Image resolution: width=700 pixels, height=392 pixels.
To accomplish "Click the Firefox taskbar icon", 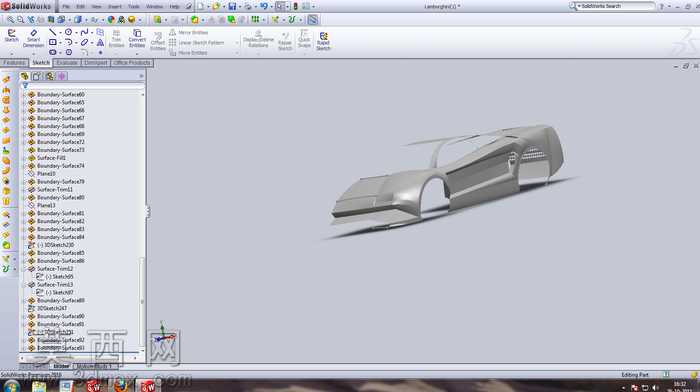I will pyautogui.click(x=120, y=386).
